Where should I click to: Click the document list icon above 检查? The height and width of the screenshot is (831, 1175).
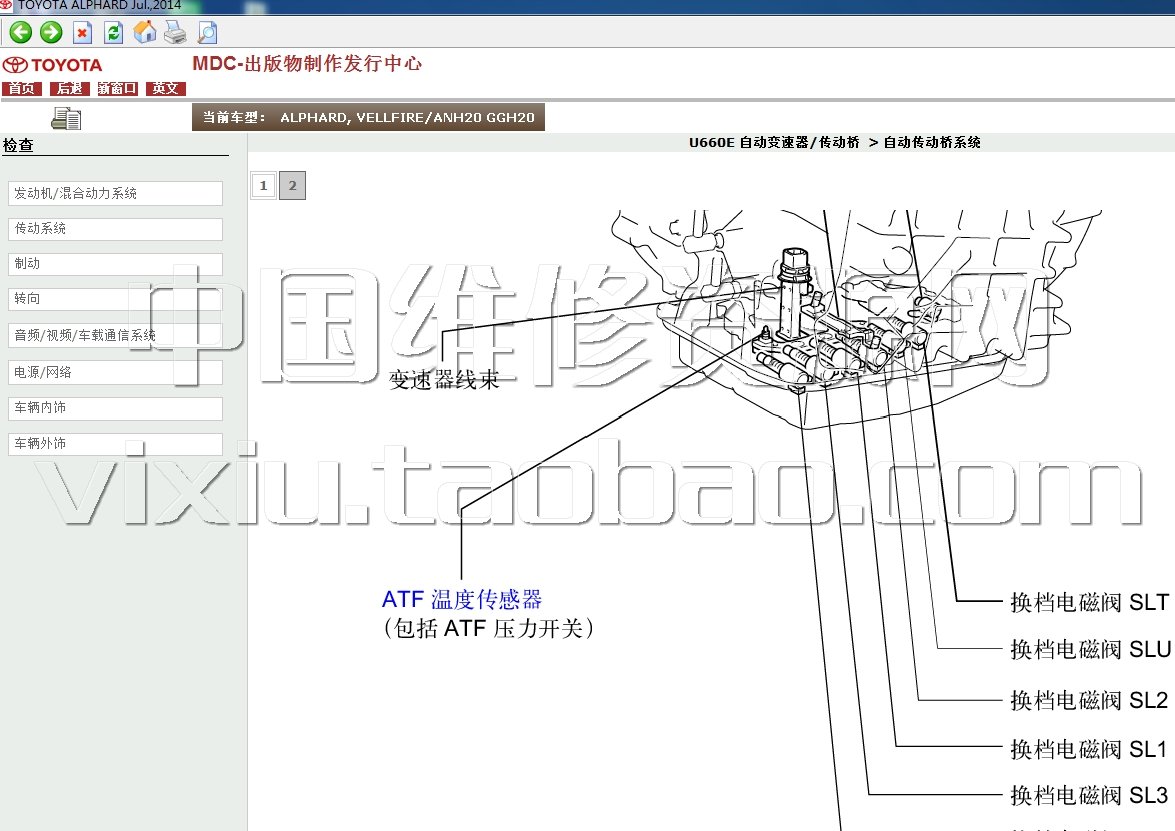[x=66, y=118]
